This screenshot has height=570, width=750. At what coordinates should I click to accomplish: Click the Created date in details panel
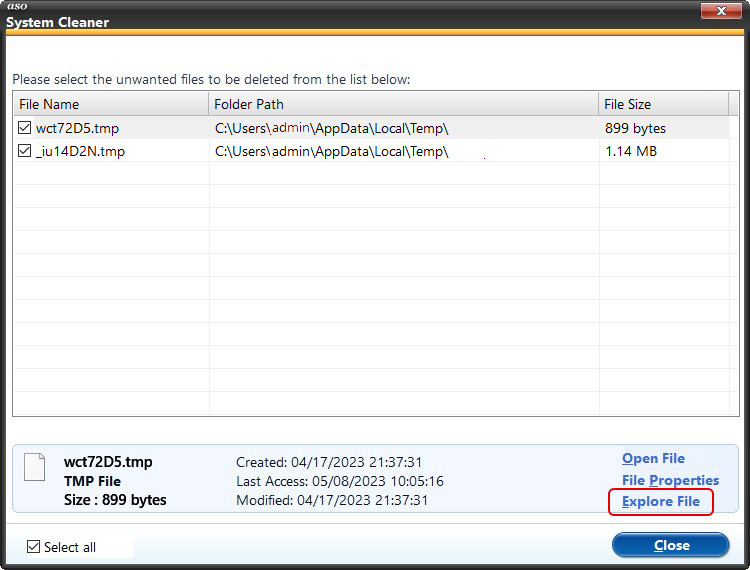[329, 462]
